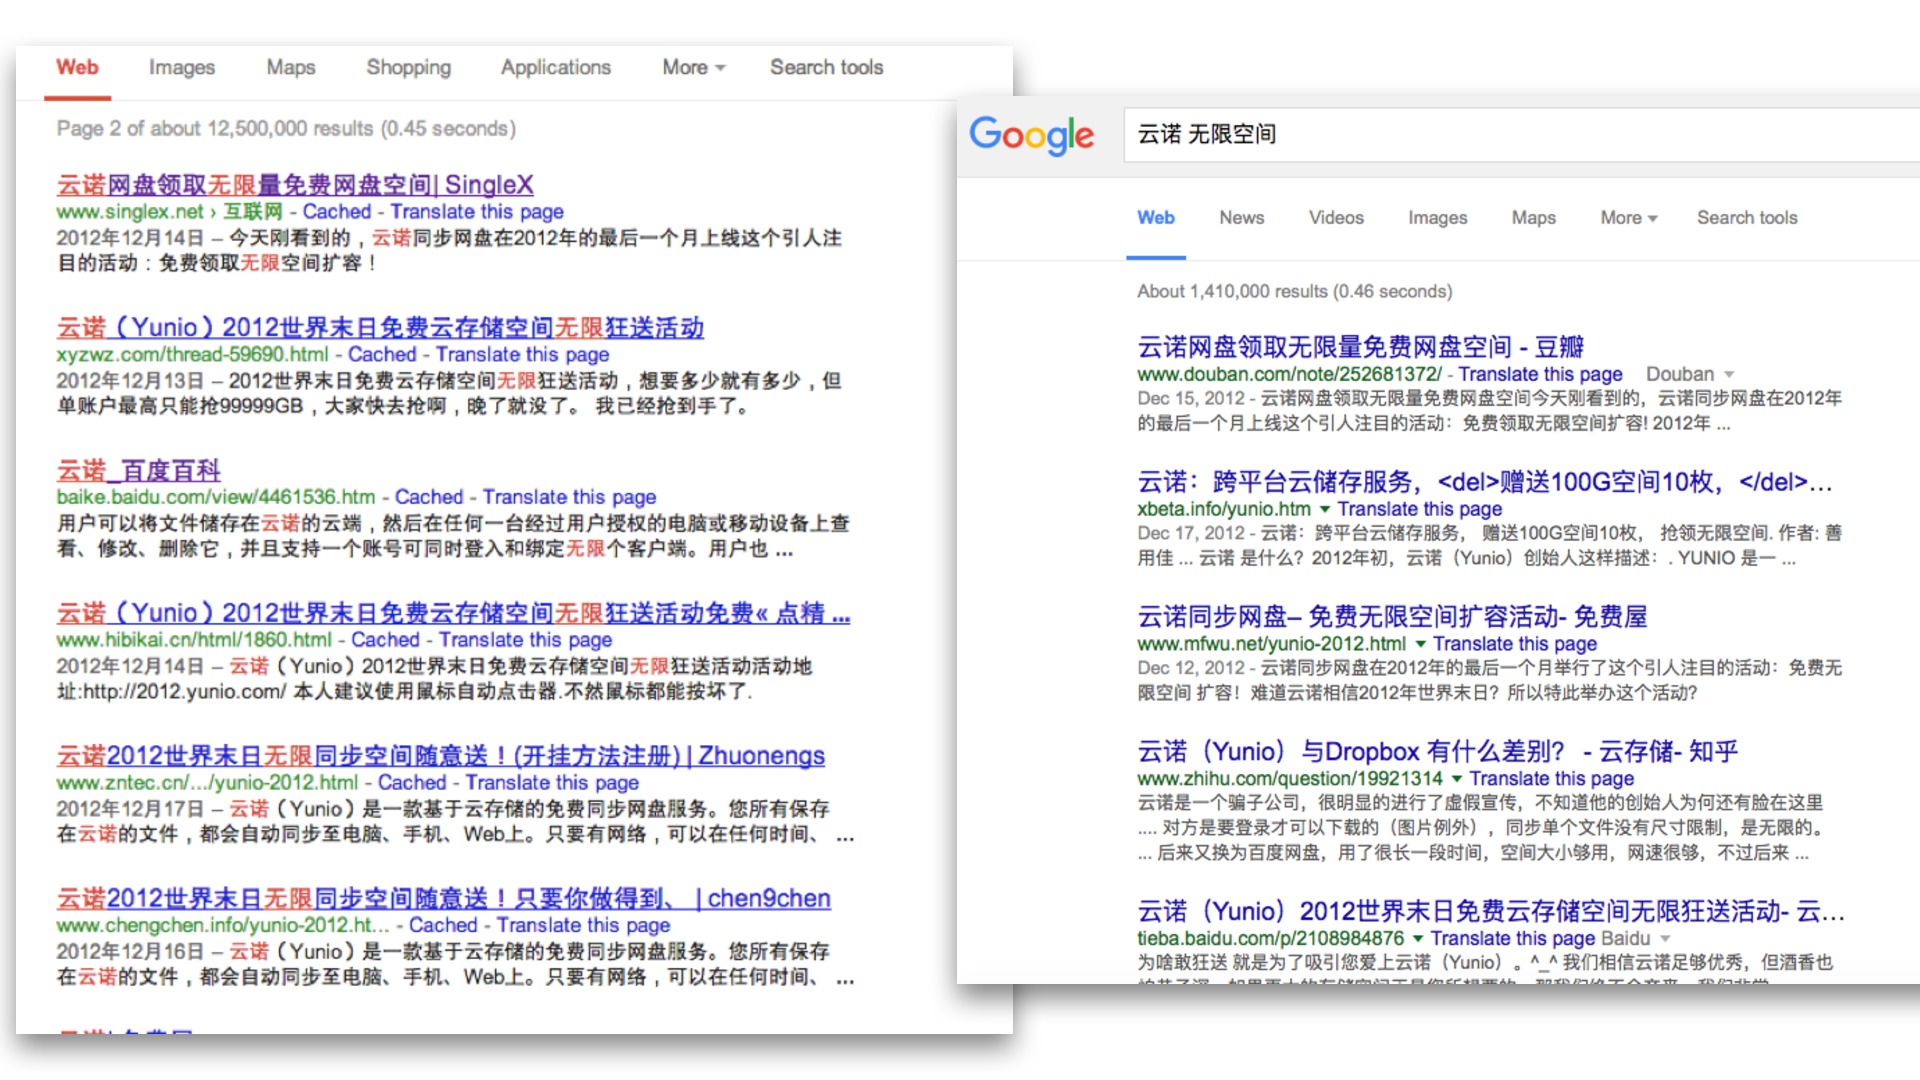Viewport: 1920px width, 1080px height.
Task: Open Maps tab in left results page
Action: [291, 67]
